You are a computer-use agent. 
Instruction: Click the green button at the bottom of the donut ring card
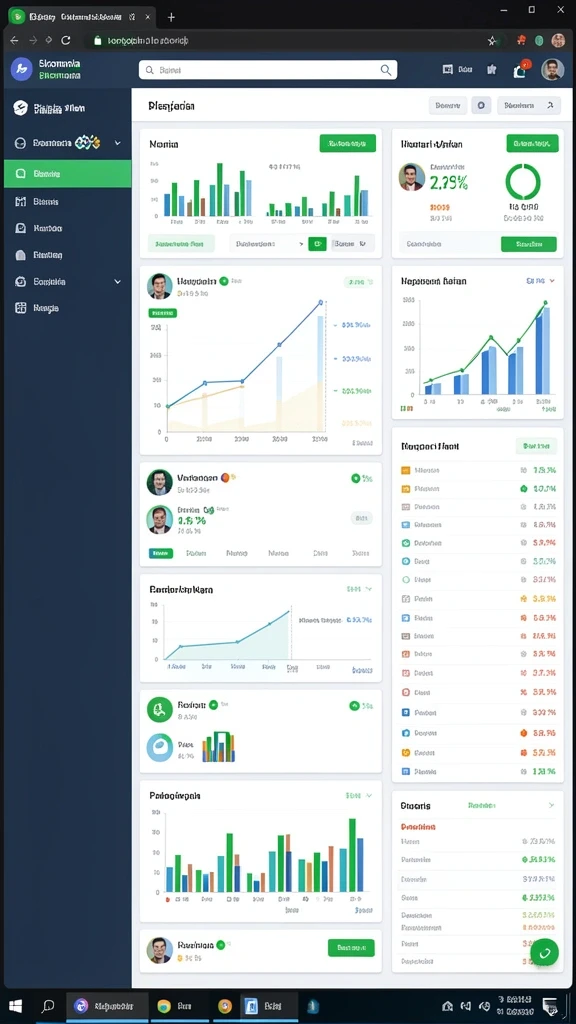[x=528, y=244]
